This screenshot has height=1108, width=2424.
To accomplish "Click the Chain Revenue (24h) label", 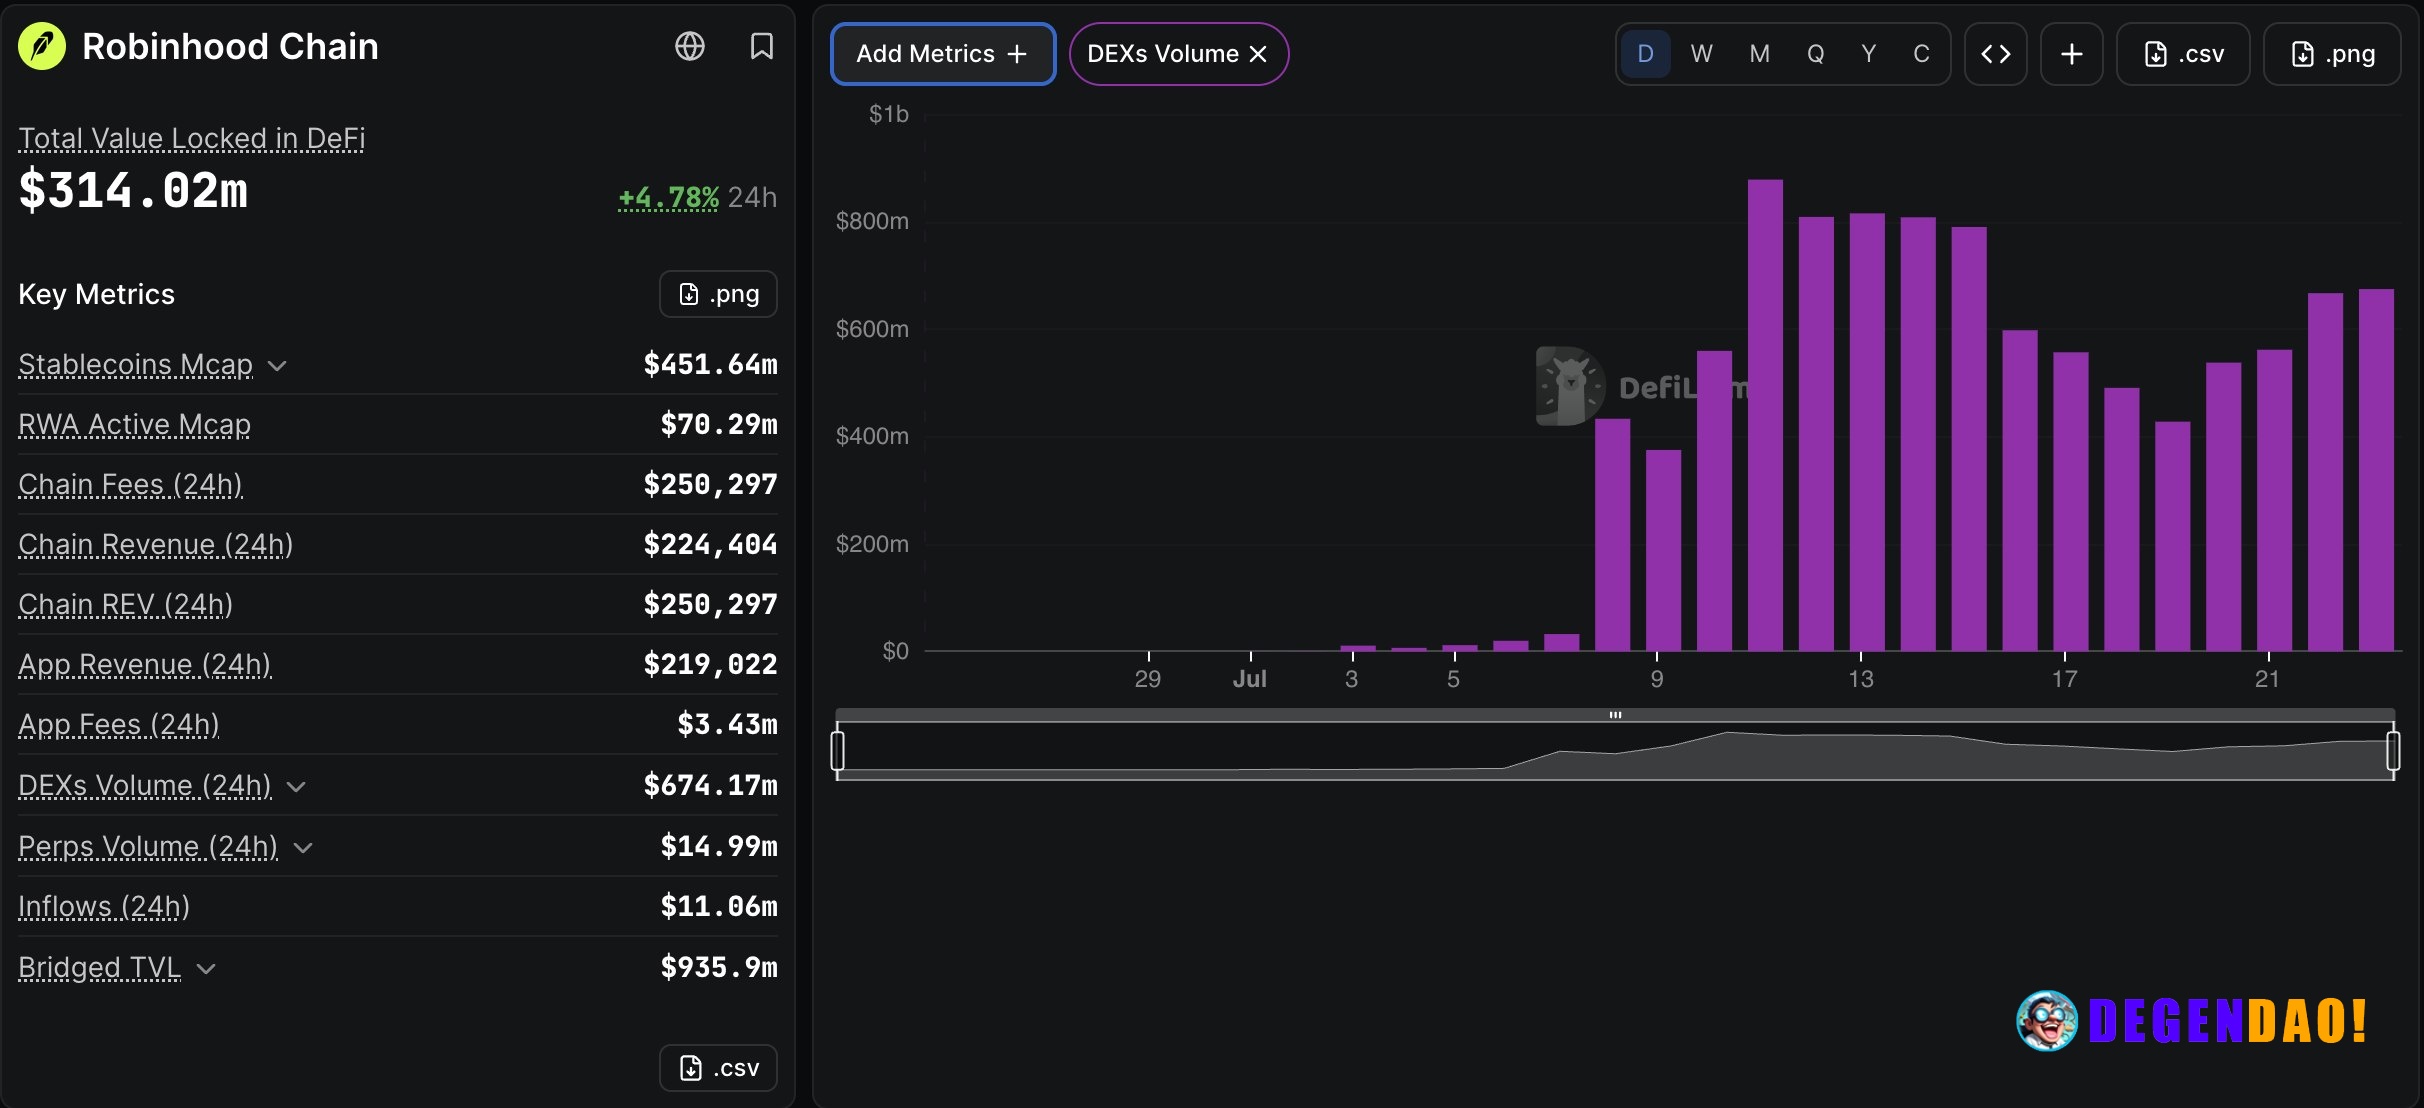I will click(156, 544).
